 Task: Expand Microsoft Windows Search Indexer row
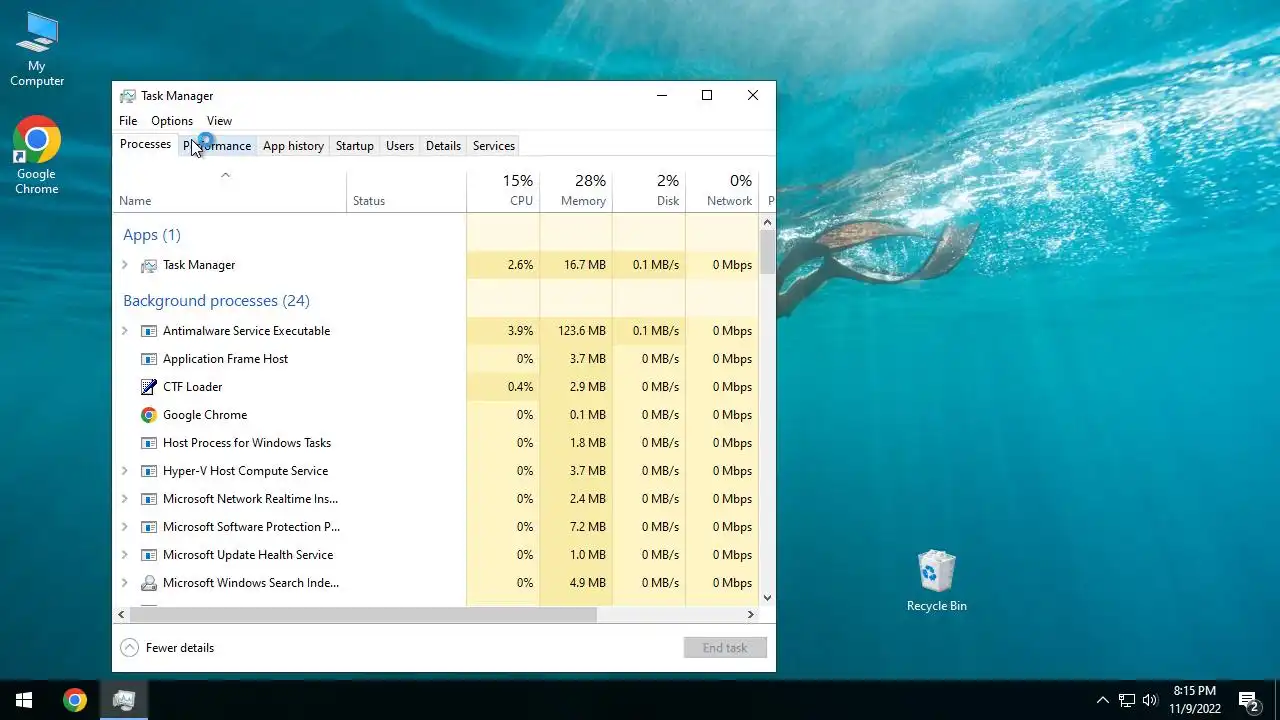tap(125, 583)
